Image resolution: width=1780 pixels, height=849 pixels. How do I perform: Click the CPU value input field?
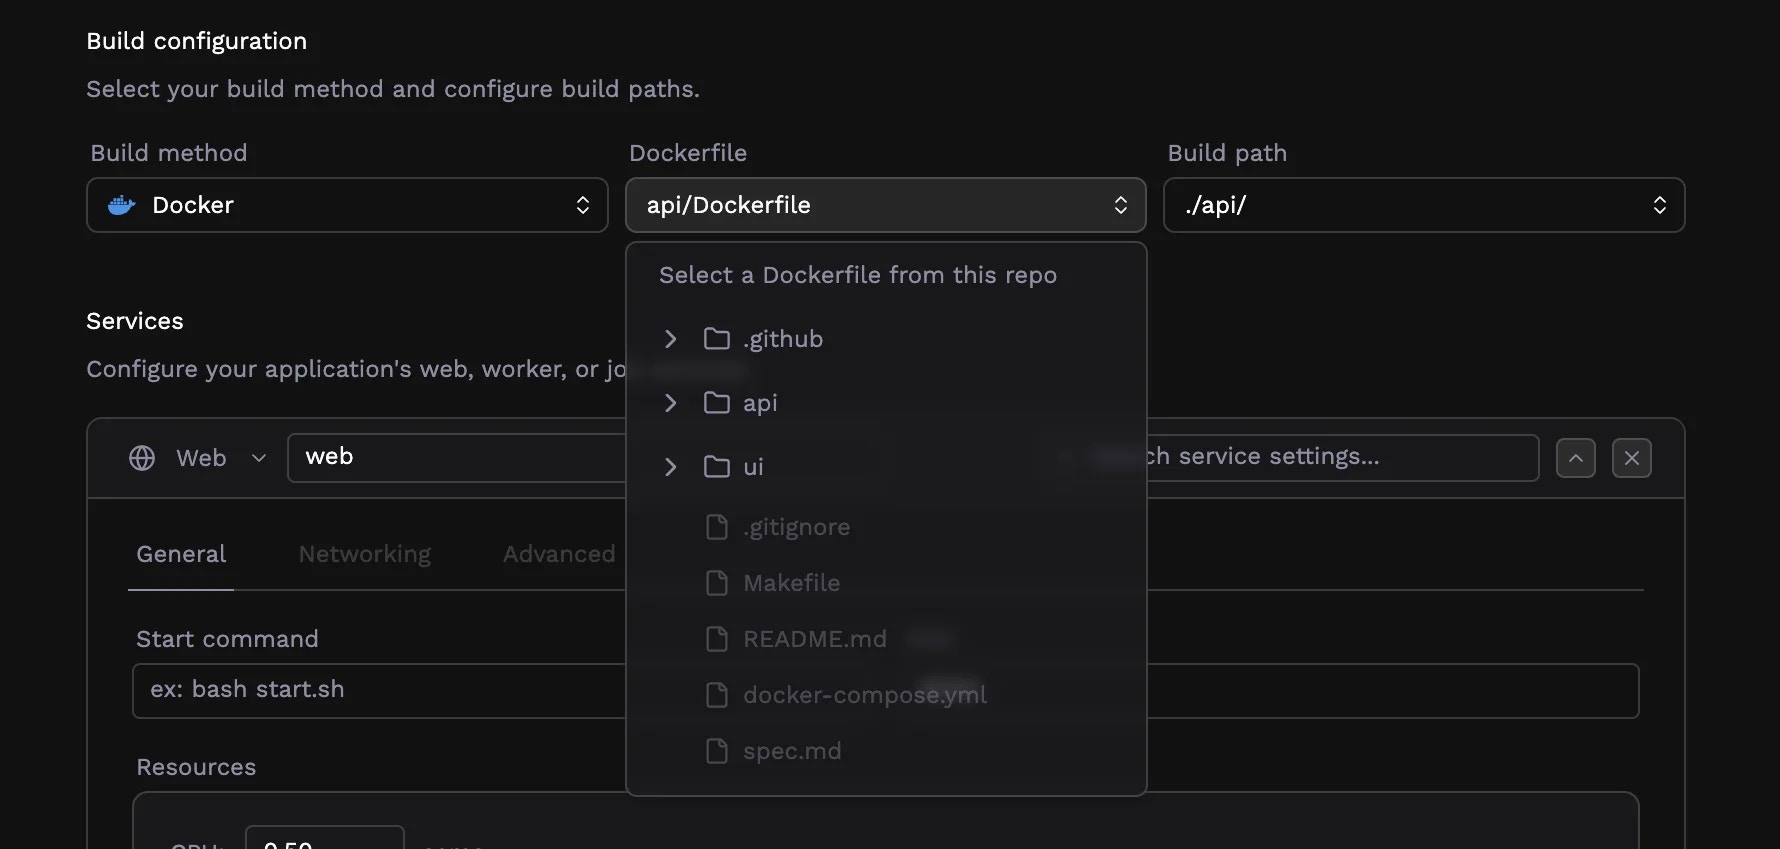tap(325, 838)
